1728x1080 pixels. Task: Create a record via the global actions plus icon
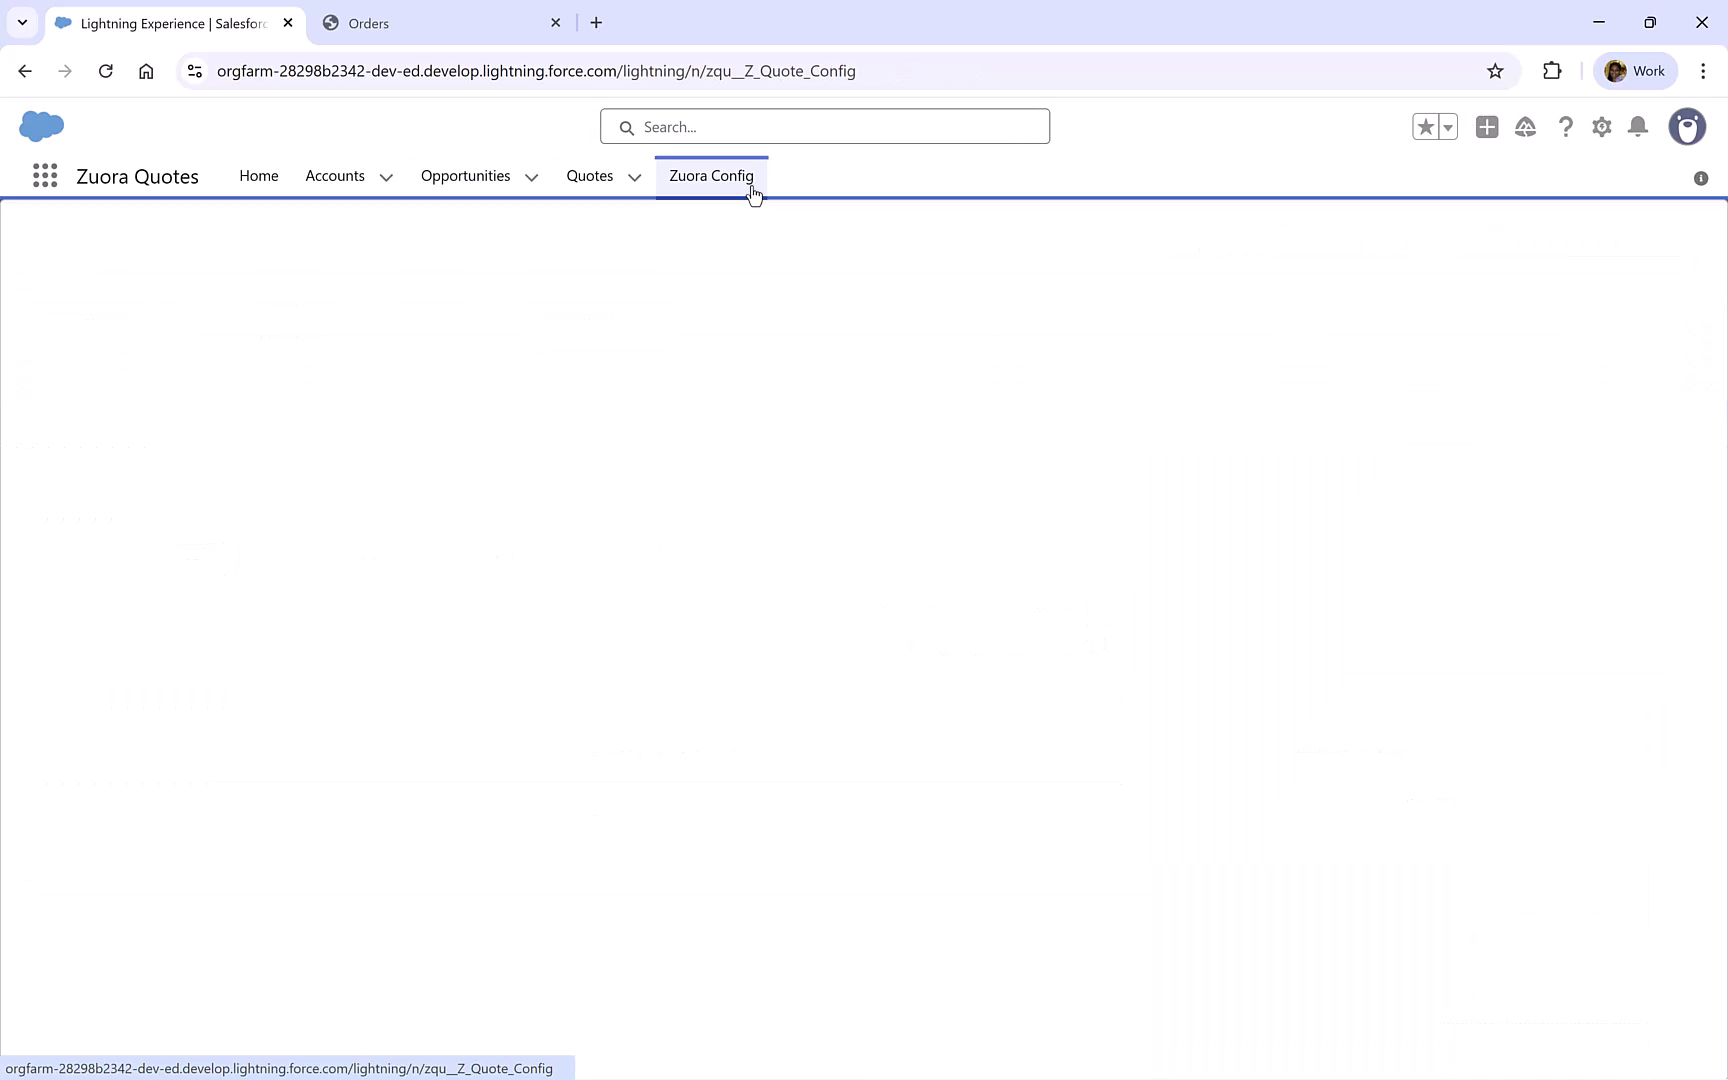[x=1487, y=127]
